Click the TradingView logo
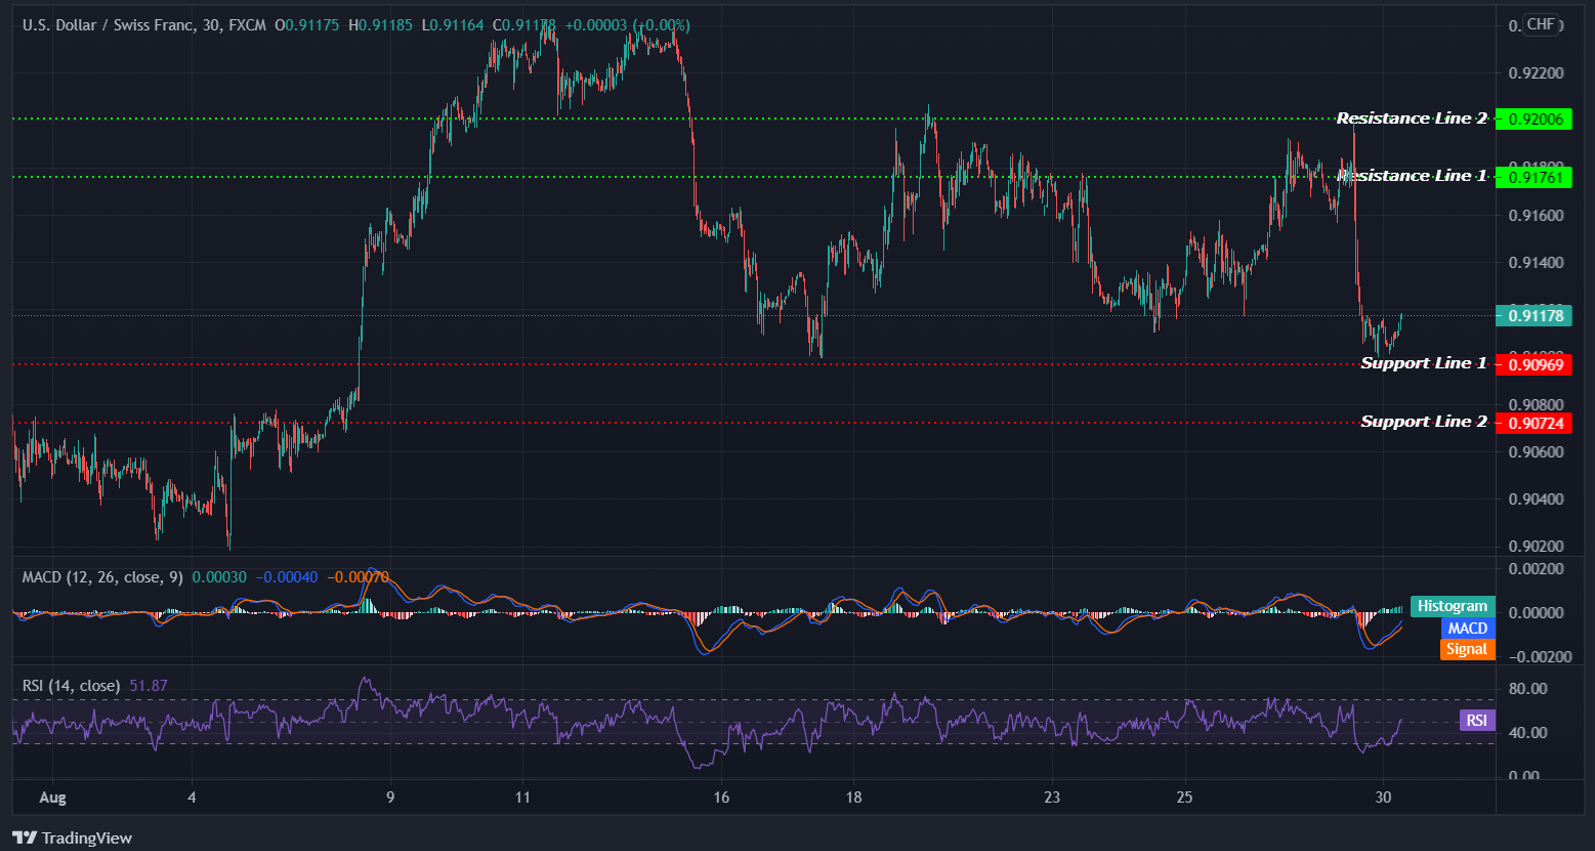This screenshot has width=1595, height=851. (72, 838)
